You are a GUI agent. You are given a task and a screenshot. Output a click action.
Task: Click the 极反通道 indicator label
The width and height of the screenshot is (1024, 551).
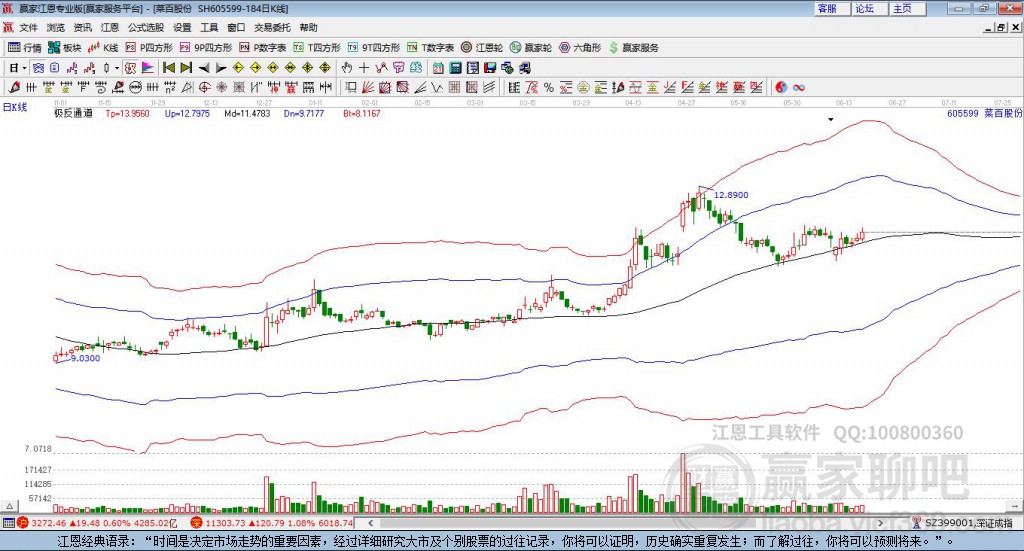tap(73, 114)
